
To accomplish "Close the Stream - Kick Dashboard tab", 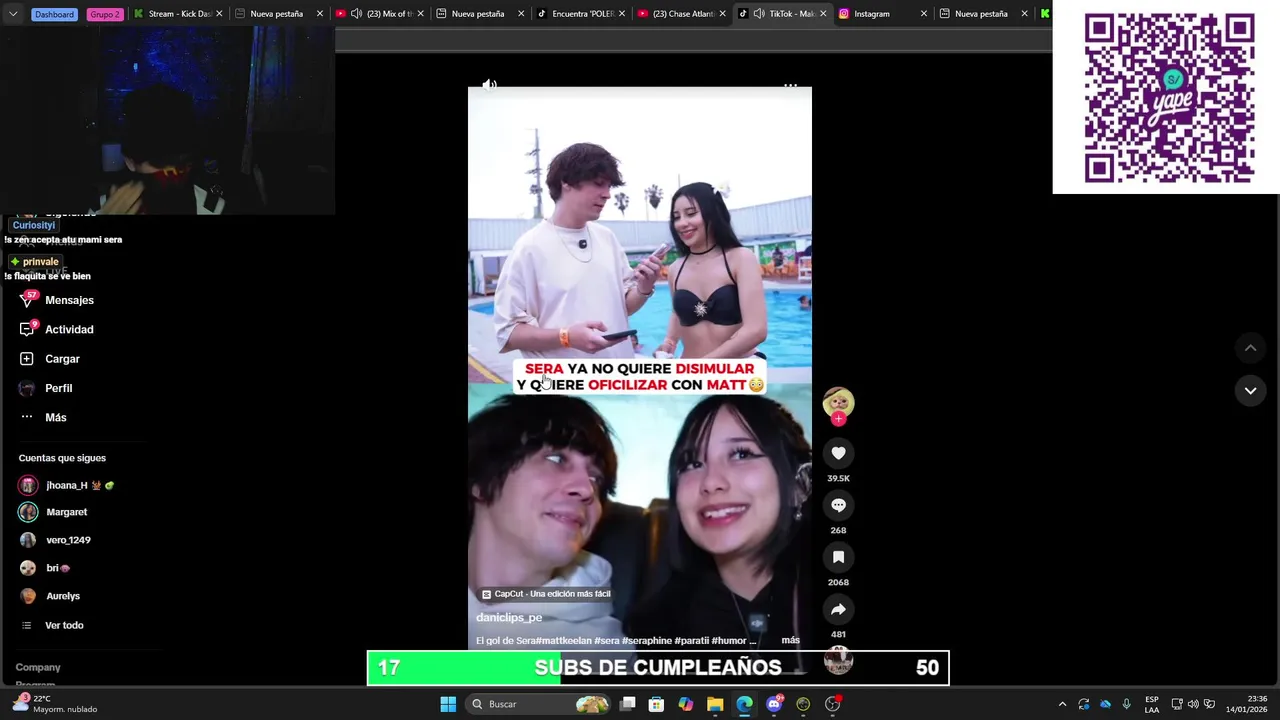I will point(219,14).
